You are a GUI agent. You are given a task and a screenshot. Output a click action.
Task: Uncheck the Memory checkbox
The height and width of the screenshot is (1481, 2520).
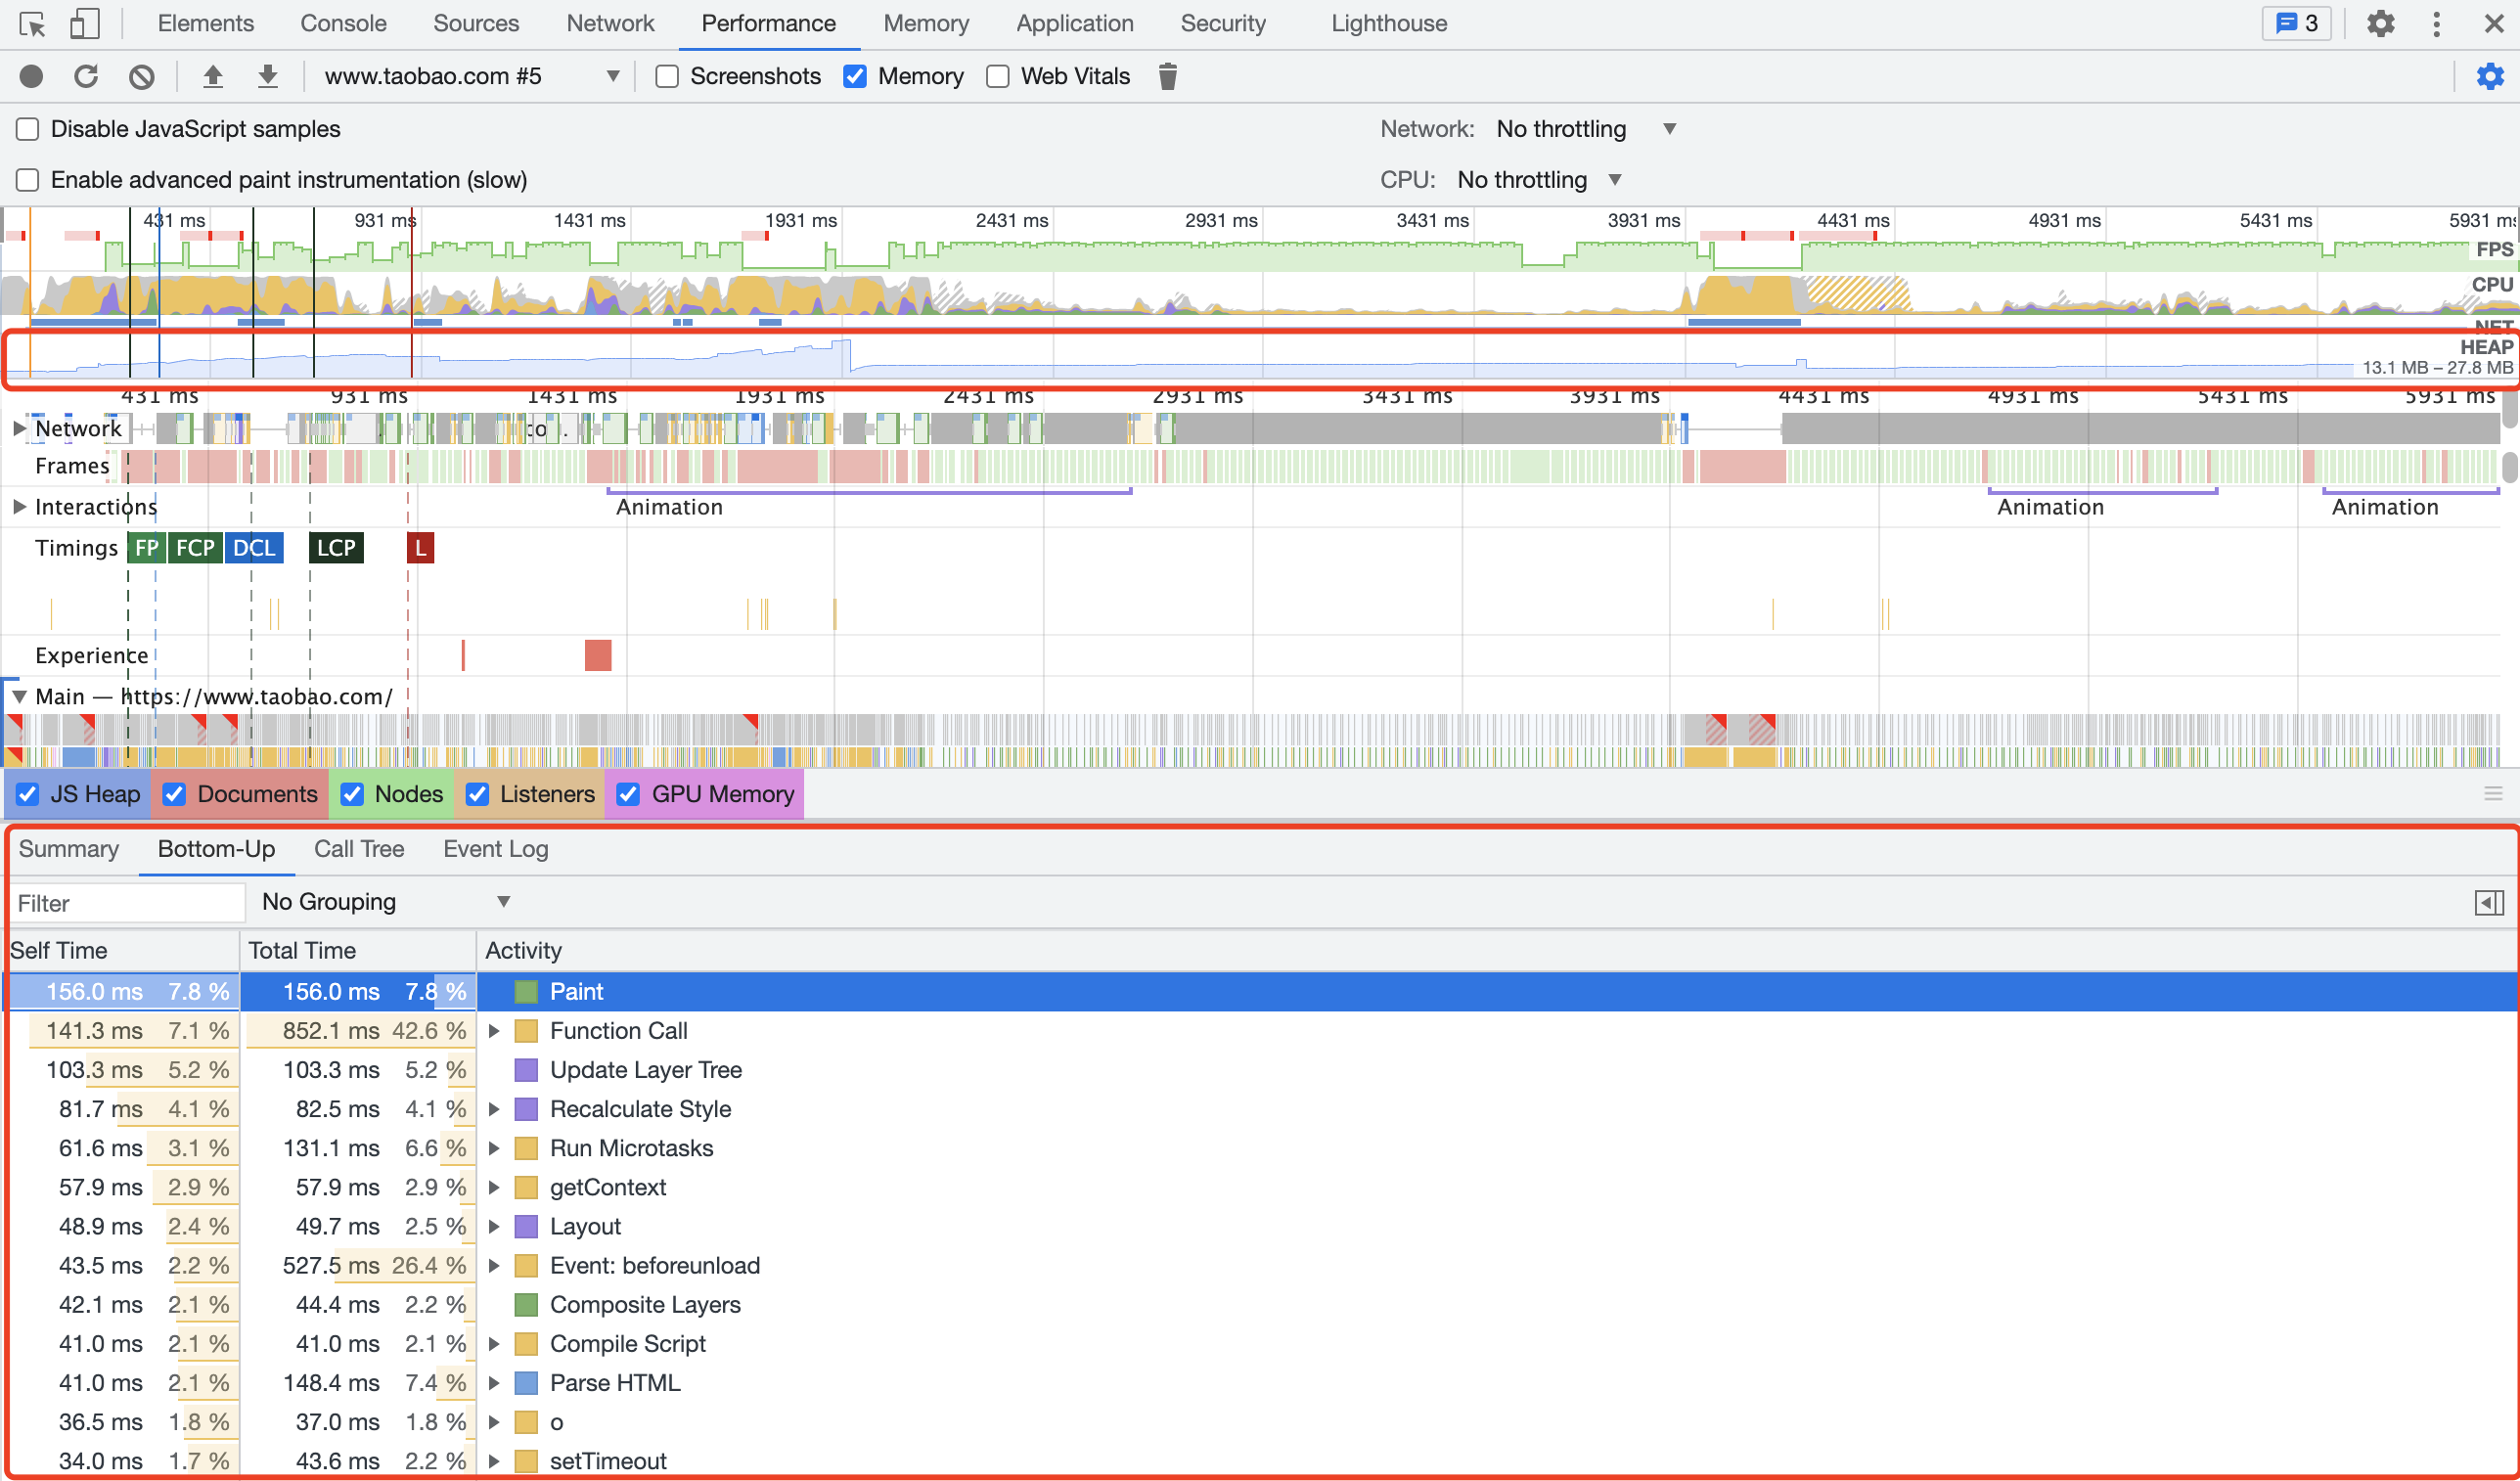coord(855,76)
